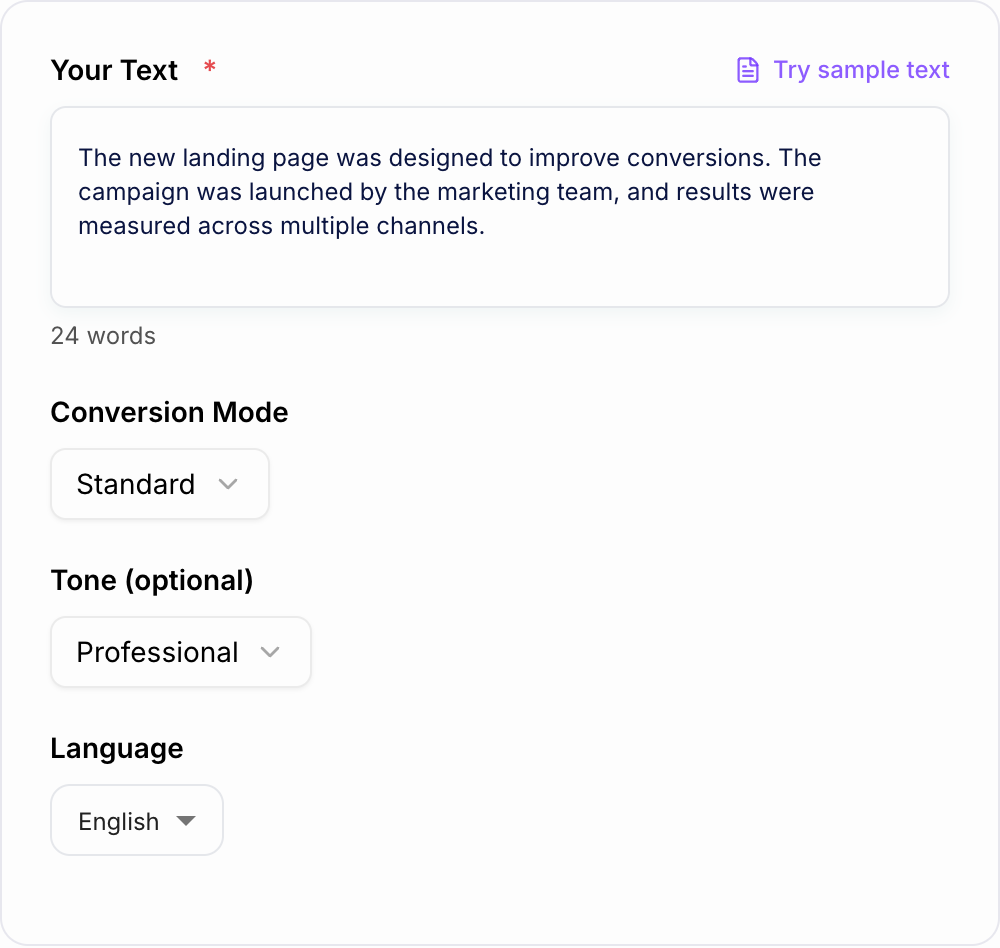This screenshot has height=948, width=1000.
Task: Click the Conversion Mode heading
Action: click(169, 412)
